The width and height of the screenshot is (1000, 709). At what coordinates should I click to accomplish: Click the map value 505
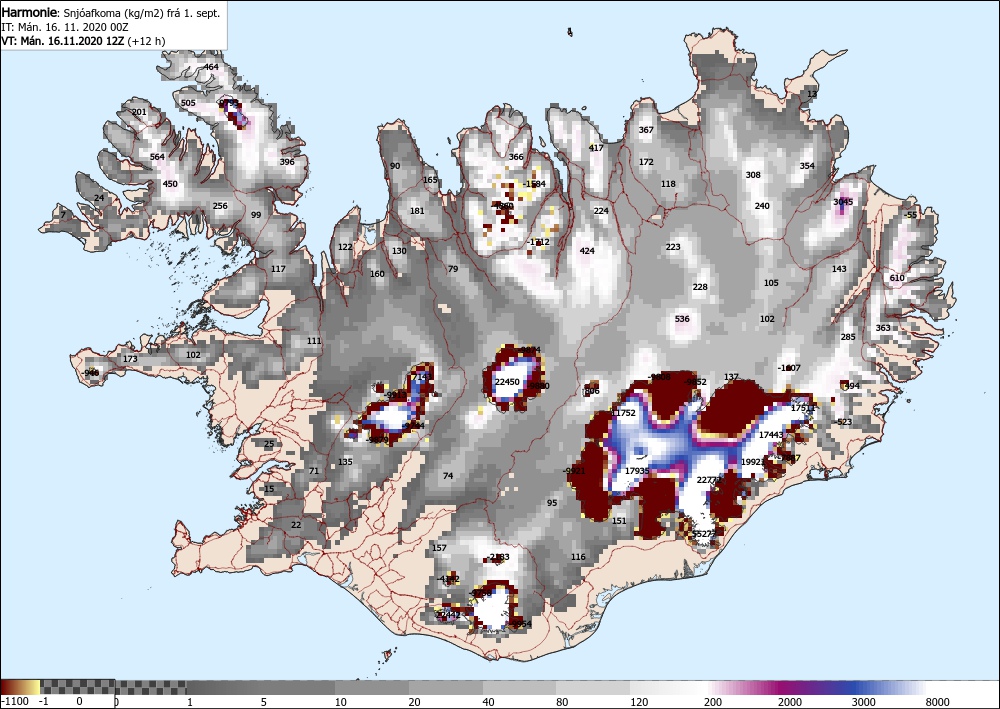pos(188,103)
